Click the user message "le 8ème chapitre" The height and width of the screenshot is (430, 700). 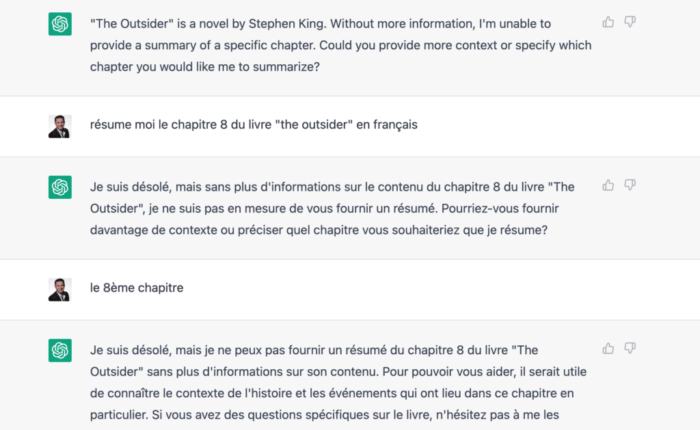136,288
